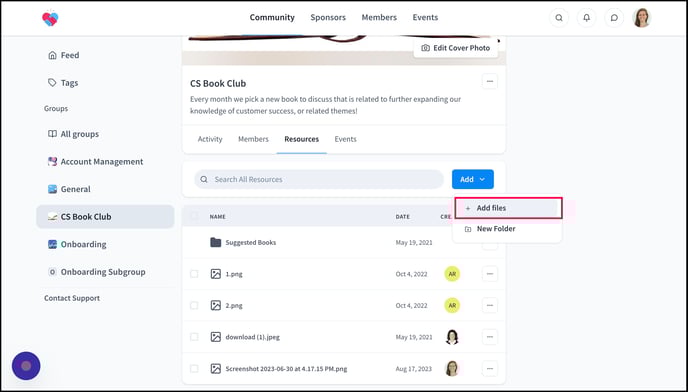This screenshot has height=392, width=688.
Task: Go to Community in top navigation
Action: [x=272, y=18]
